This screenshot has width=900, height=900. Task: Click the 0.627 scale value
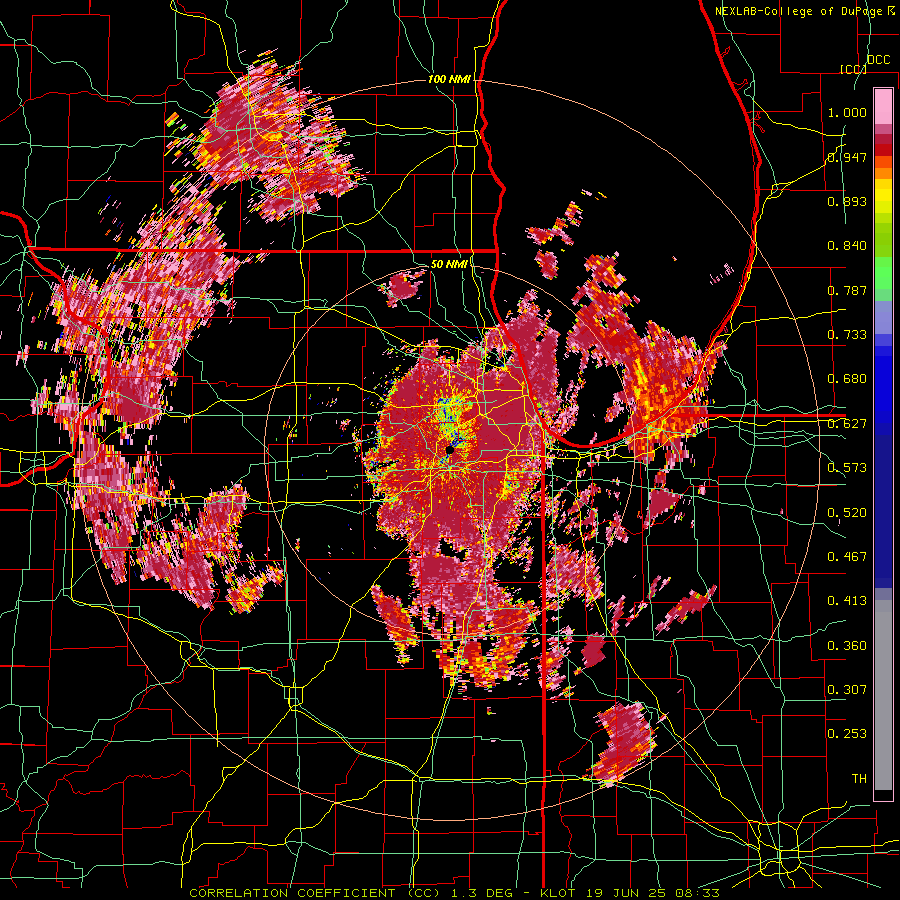[847, 424]
